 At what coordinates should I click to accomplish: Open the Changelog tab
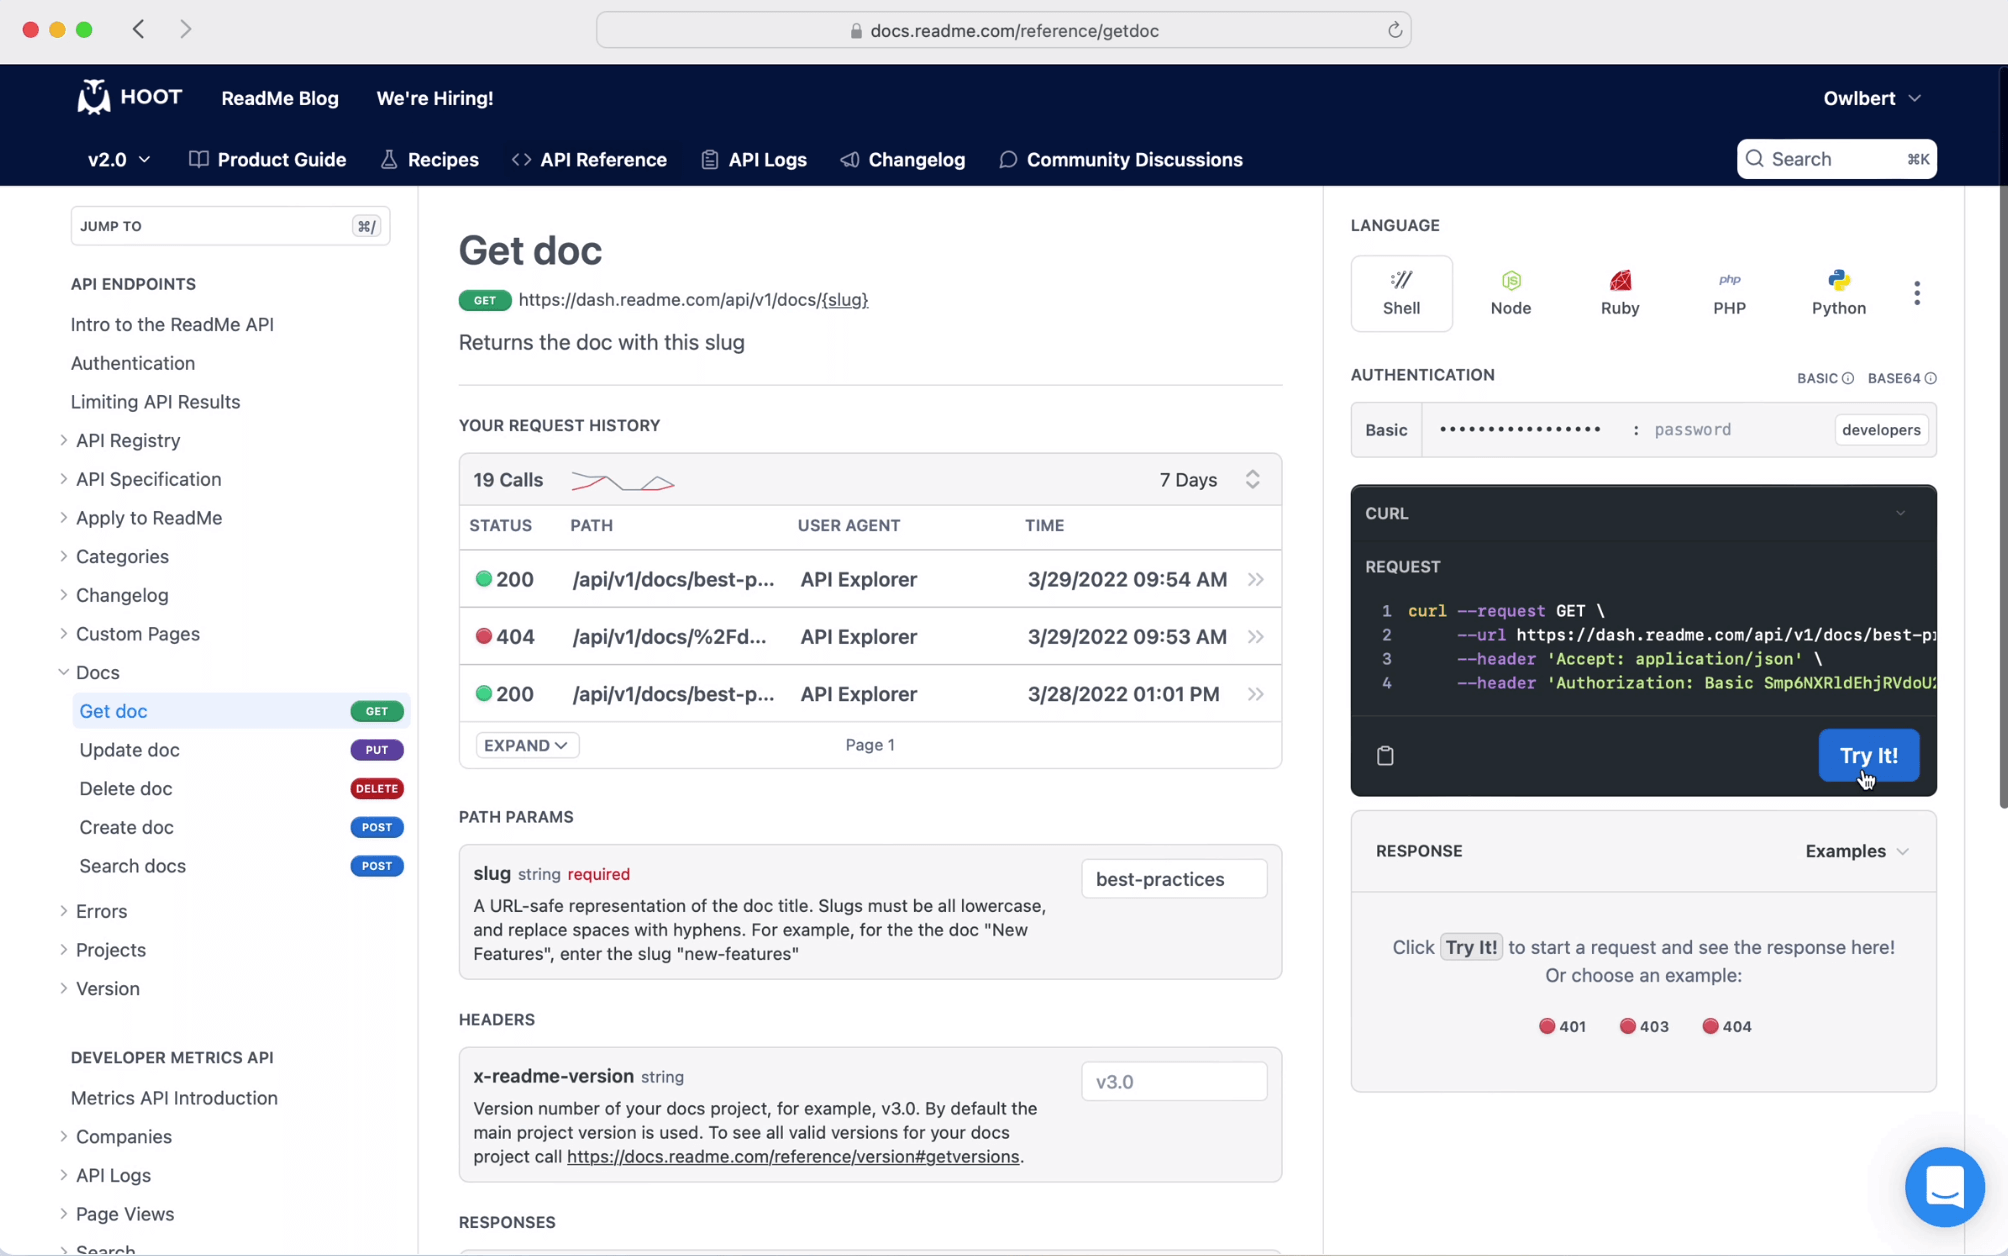(x=903, y=159)
